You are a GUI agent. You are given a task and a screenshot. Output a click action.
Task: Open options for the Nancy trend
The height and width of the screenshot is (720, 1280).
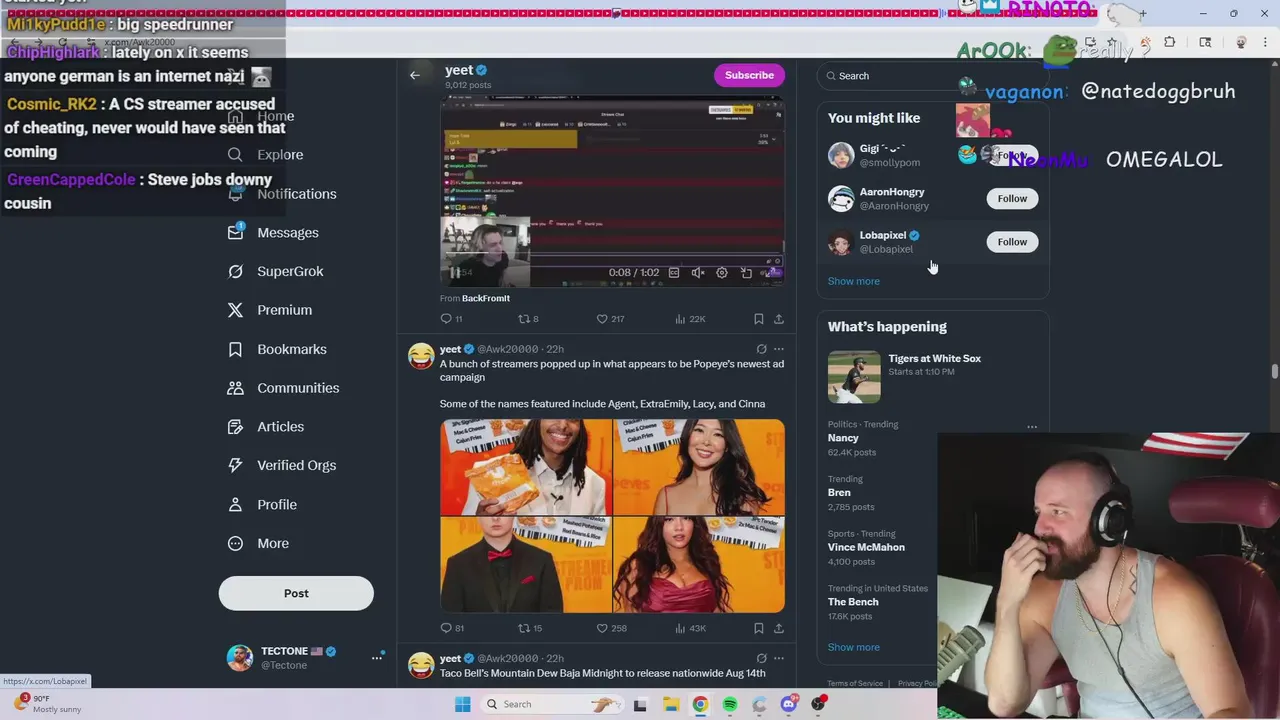[x=1032, y=427]
